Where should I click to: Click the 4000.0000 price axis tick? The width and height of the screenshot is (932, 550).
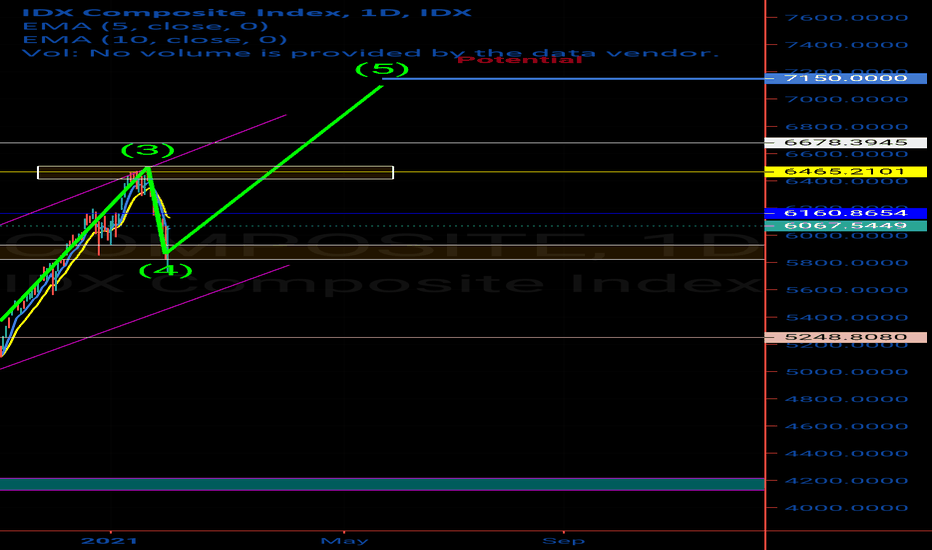point(846,508)
